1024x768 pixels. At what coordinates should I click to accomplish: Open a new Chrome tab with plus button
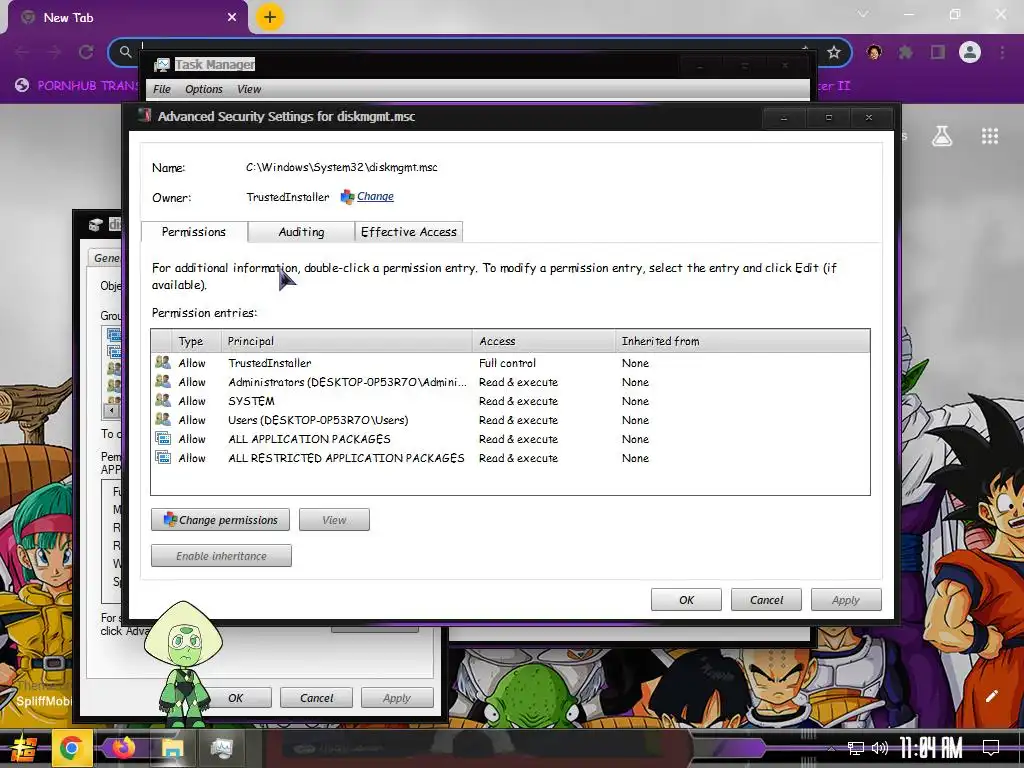(270, 17)
